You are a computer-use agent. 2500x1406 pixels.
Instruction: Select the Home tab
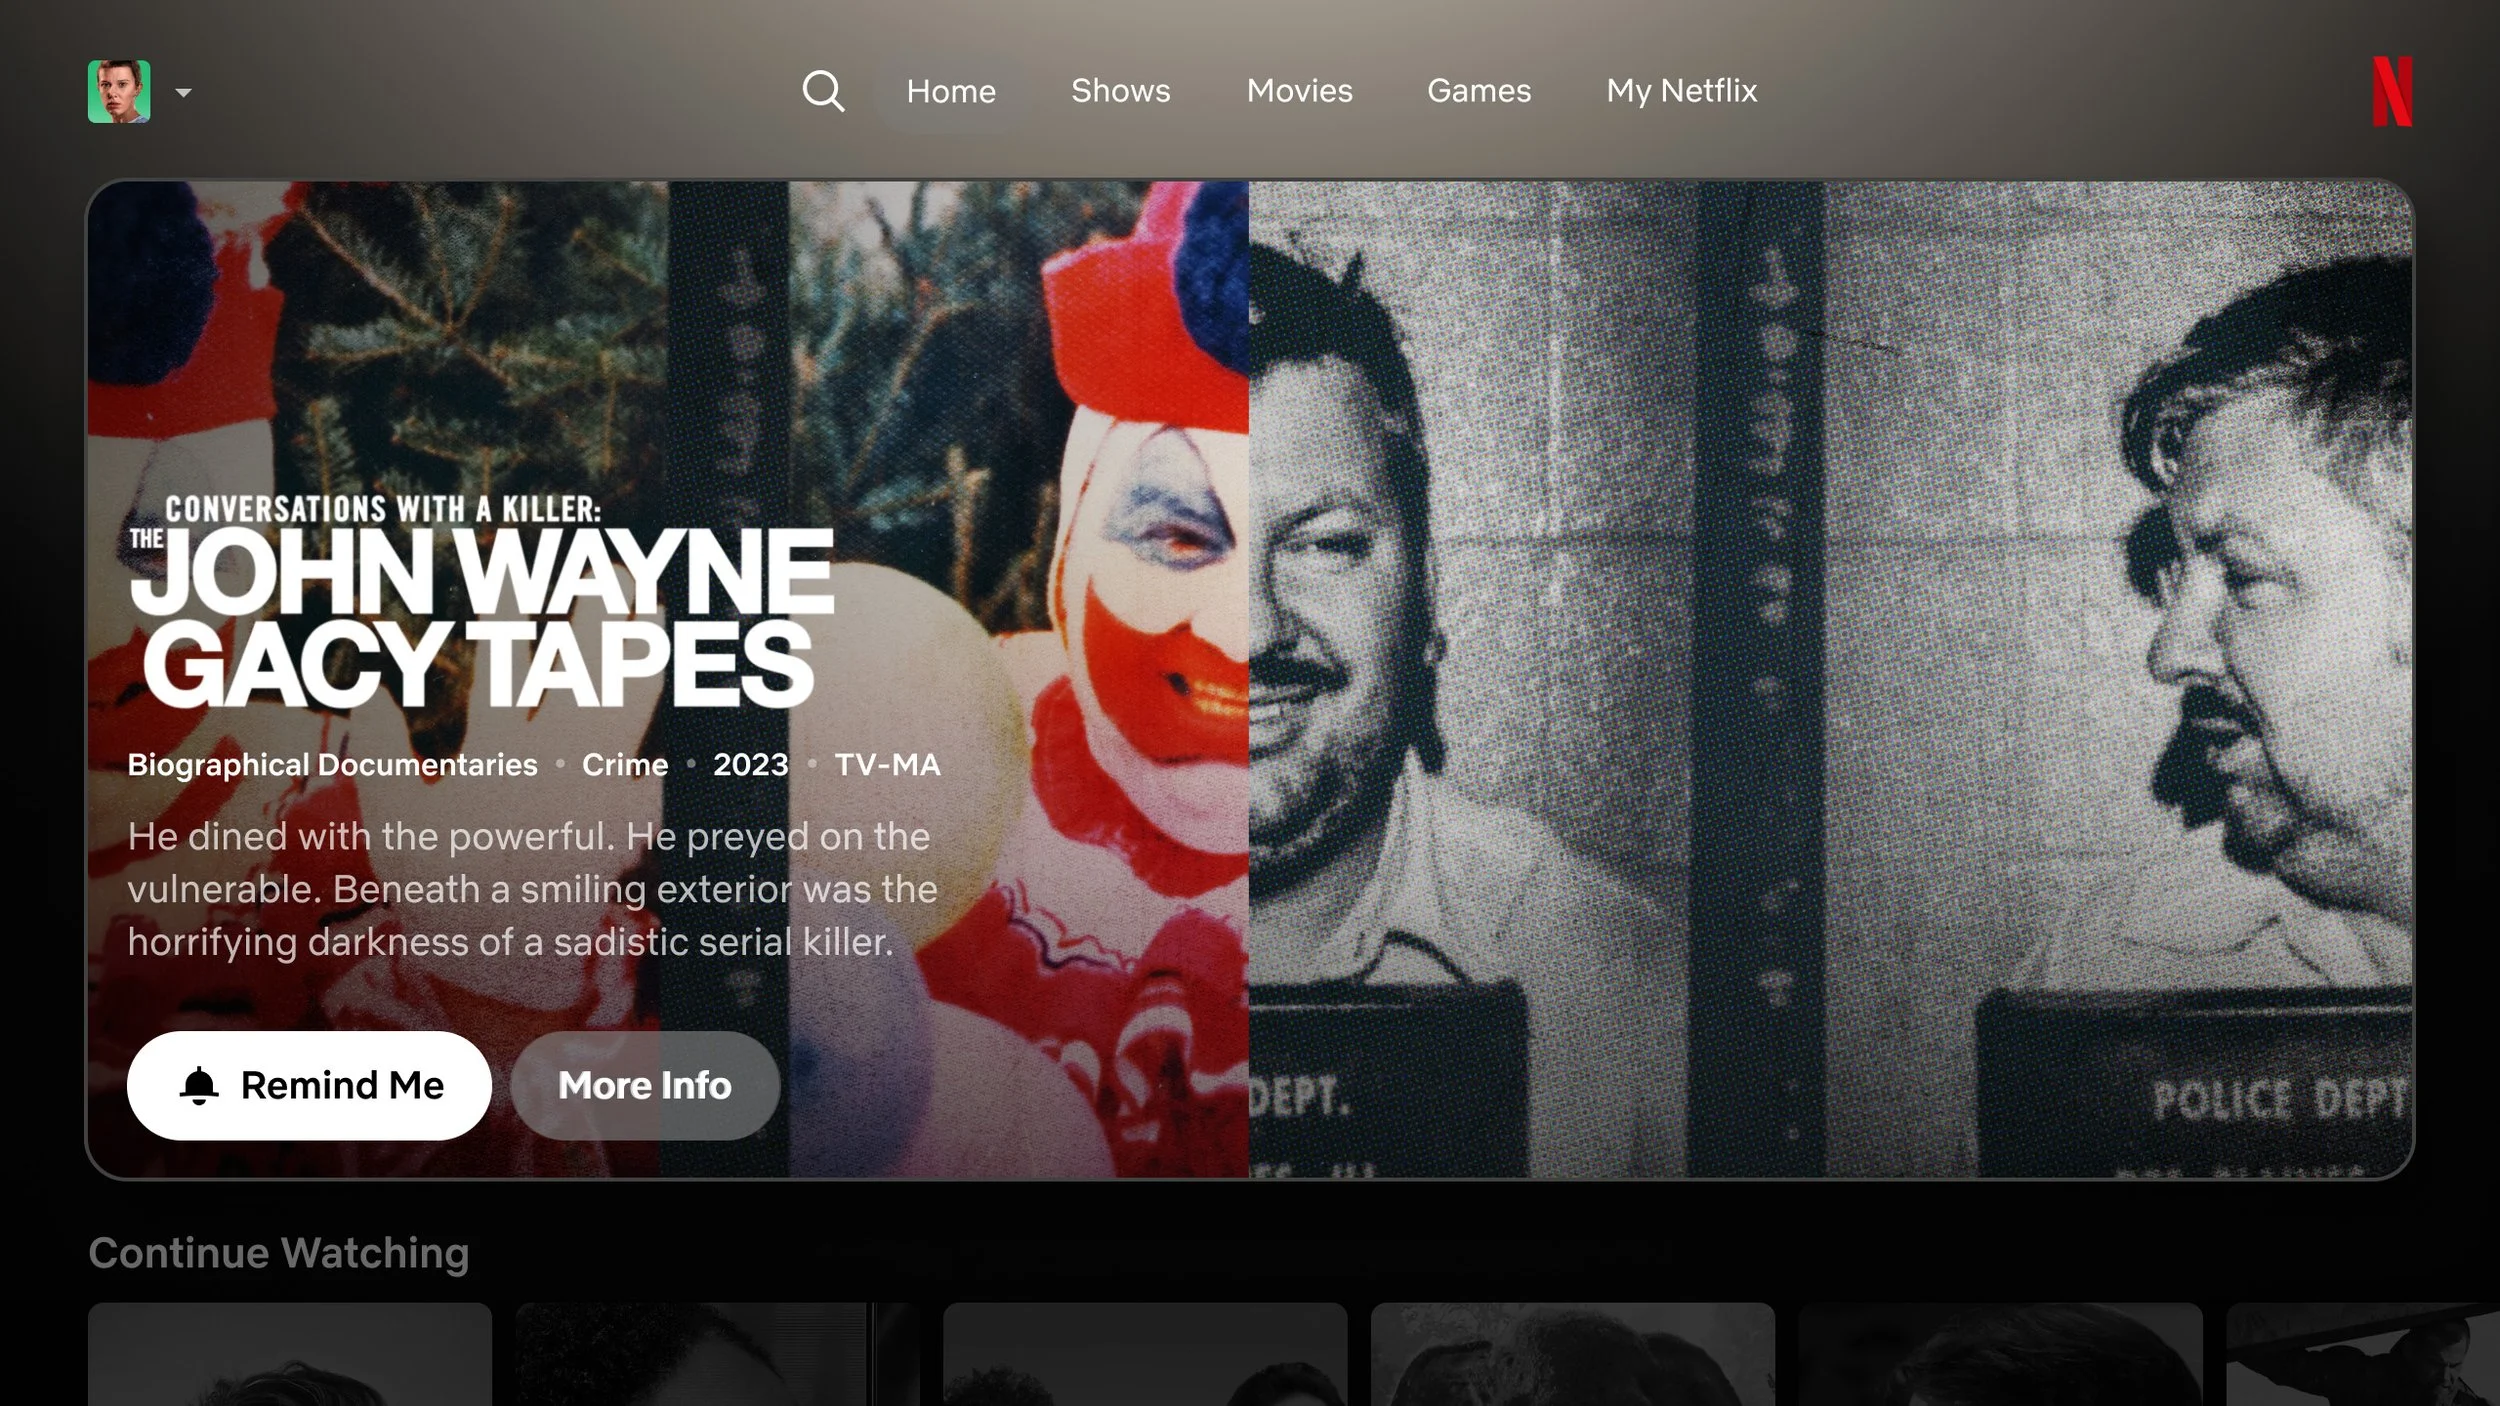[951, 91]
